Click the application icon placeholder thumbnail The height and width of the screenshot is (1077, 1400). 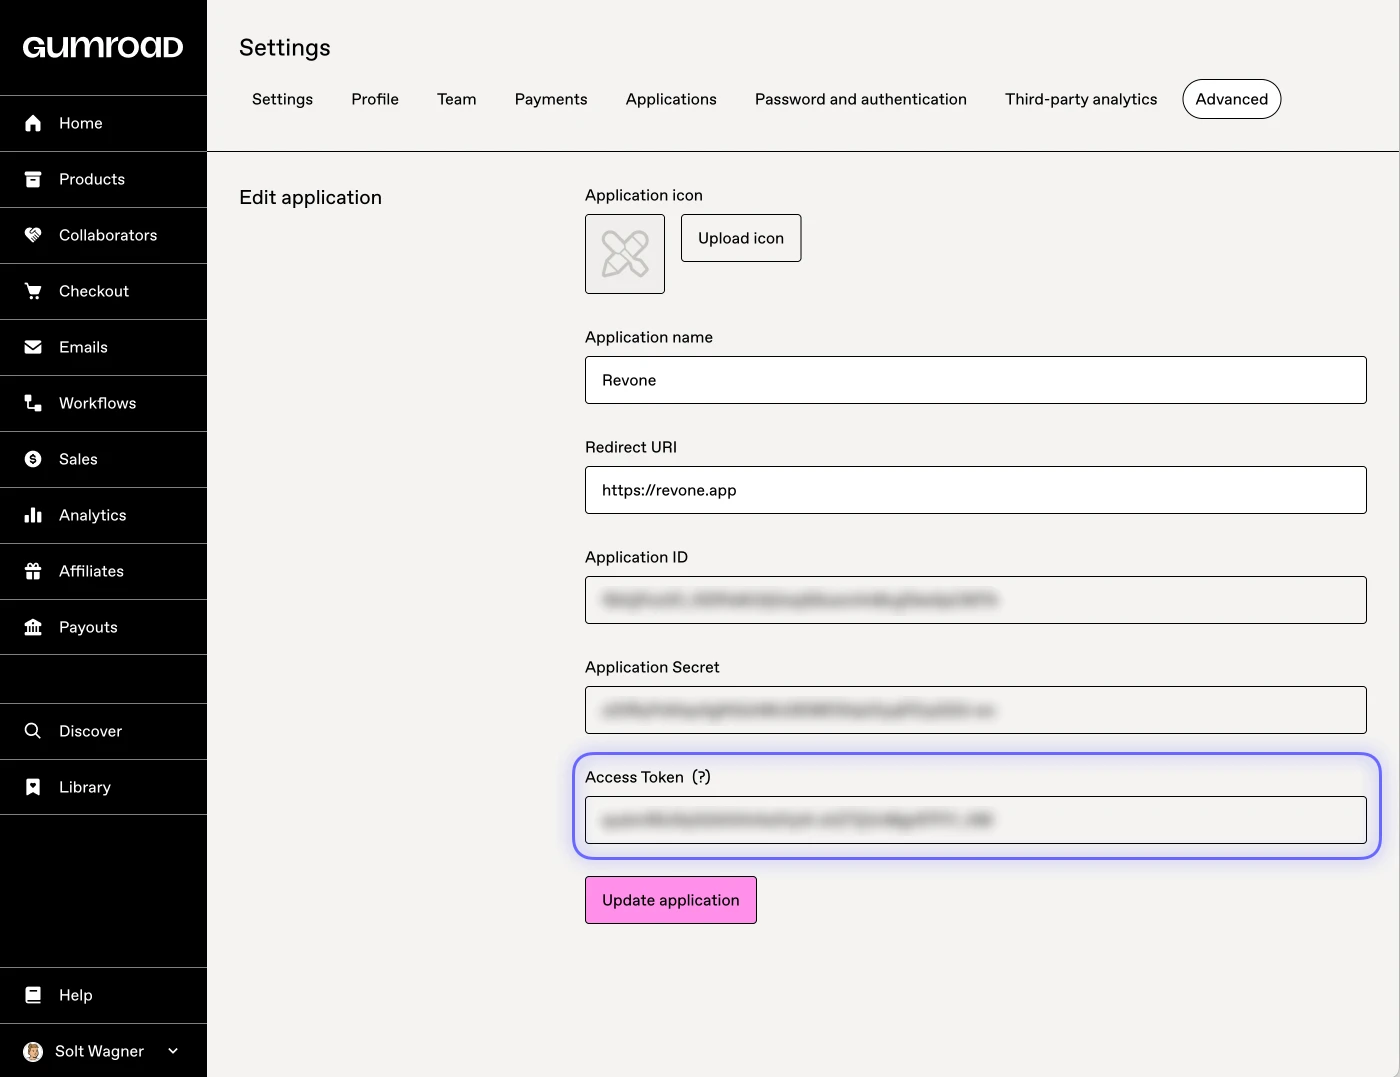coord(625,254)
